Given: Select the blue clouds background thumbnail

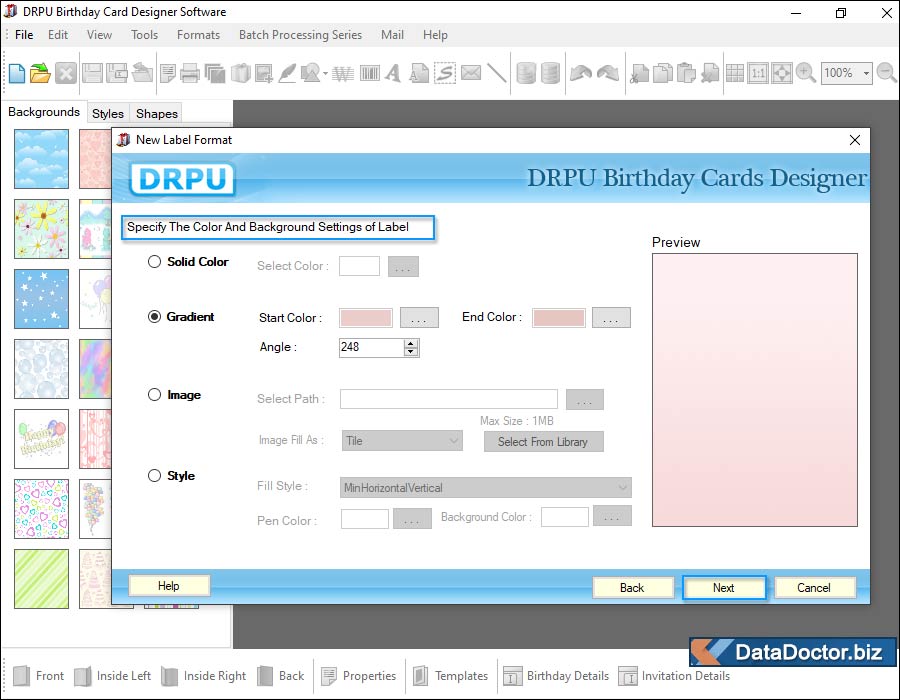Looking at the screenshot, I should pyautogui.click(x=41, y=159).
